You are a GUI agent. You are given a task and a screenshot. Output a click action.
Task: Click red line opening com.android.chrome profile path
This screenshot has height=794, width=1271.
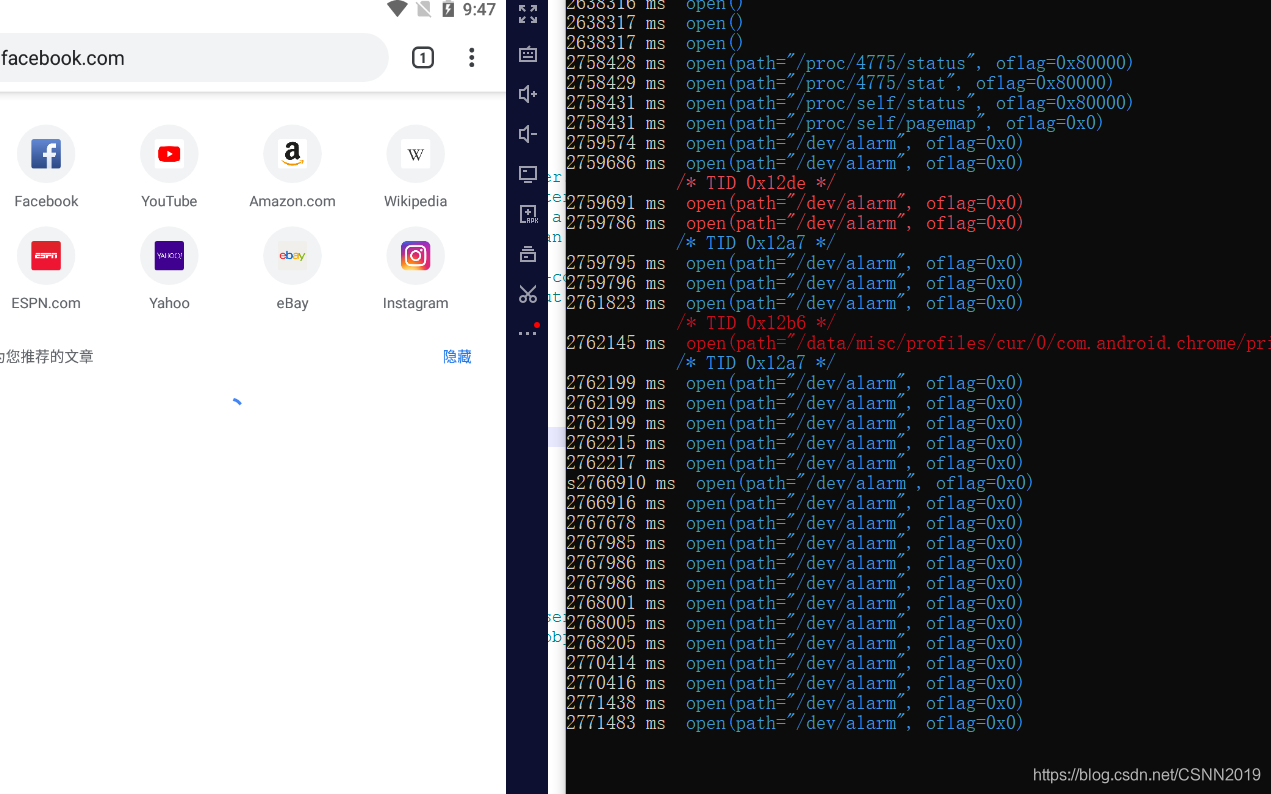point(918,343)
